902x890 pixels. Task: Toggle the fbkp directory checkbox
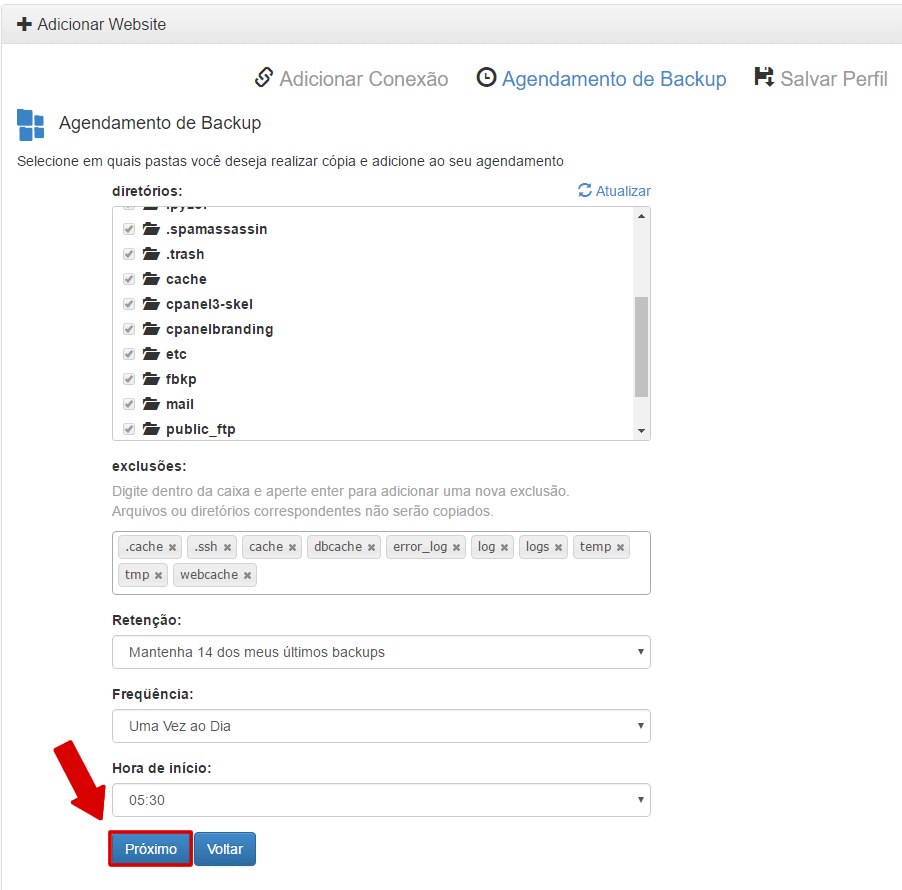(129, 379)
